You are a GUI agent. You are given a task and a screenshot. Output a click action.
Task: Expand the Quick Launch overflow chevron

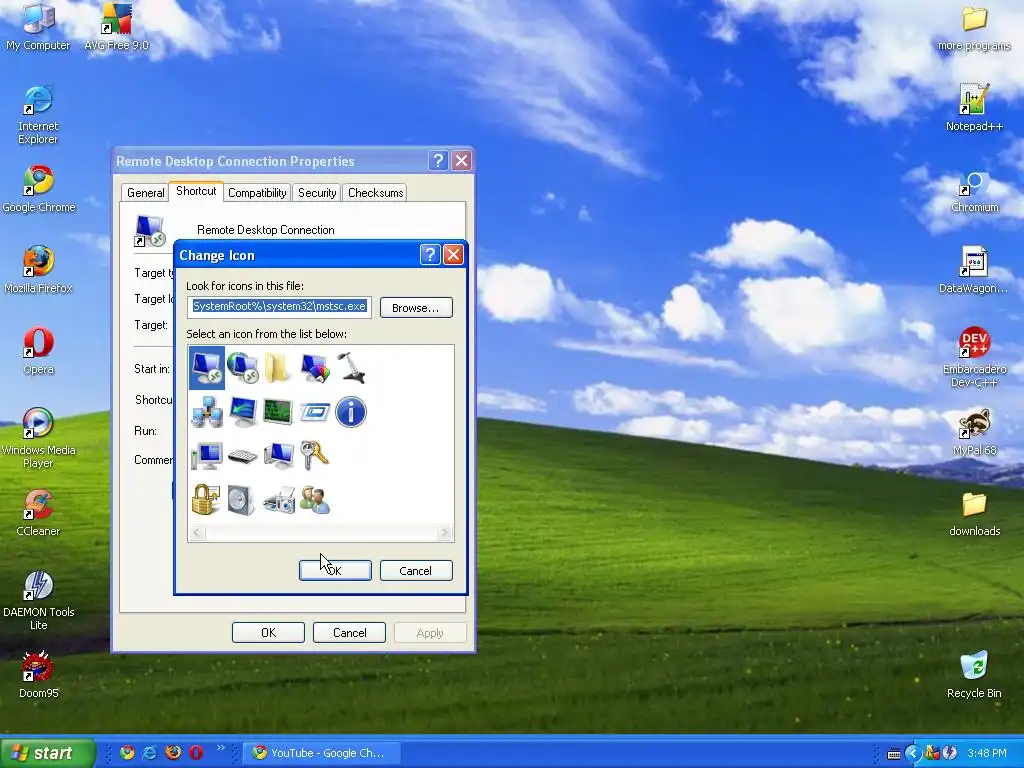[221, 748]
